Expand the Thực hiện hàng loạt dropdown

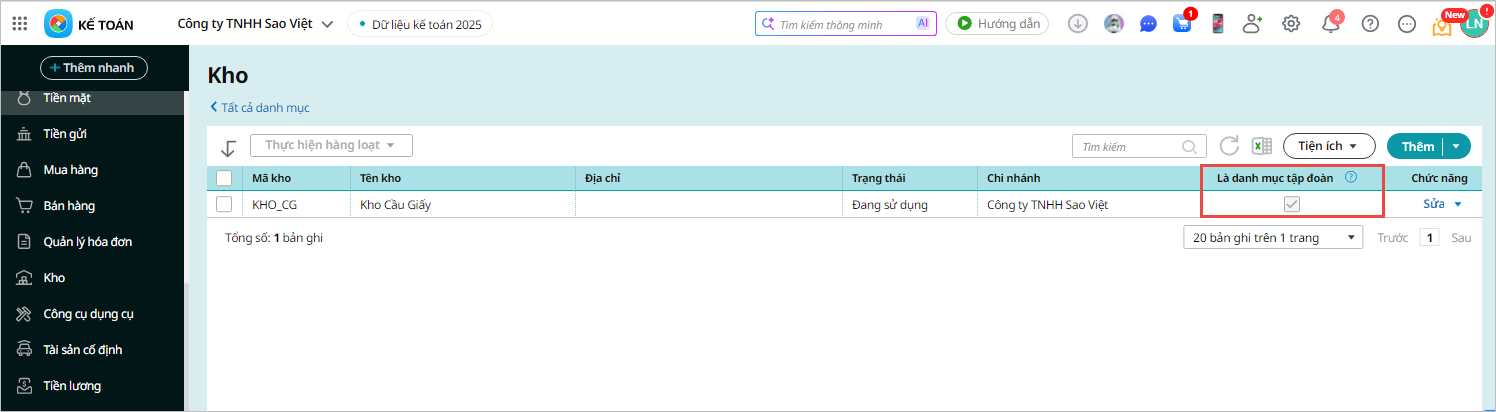pos(331,146)
